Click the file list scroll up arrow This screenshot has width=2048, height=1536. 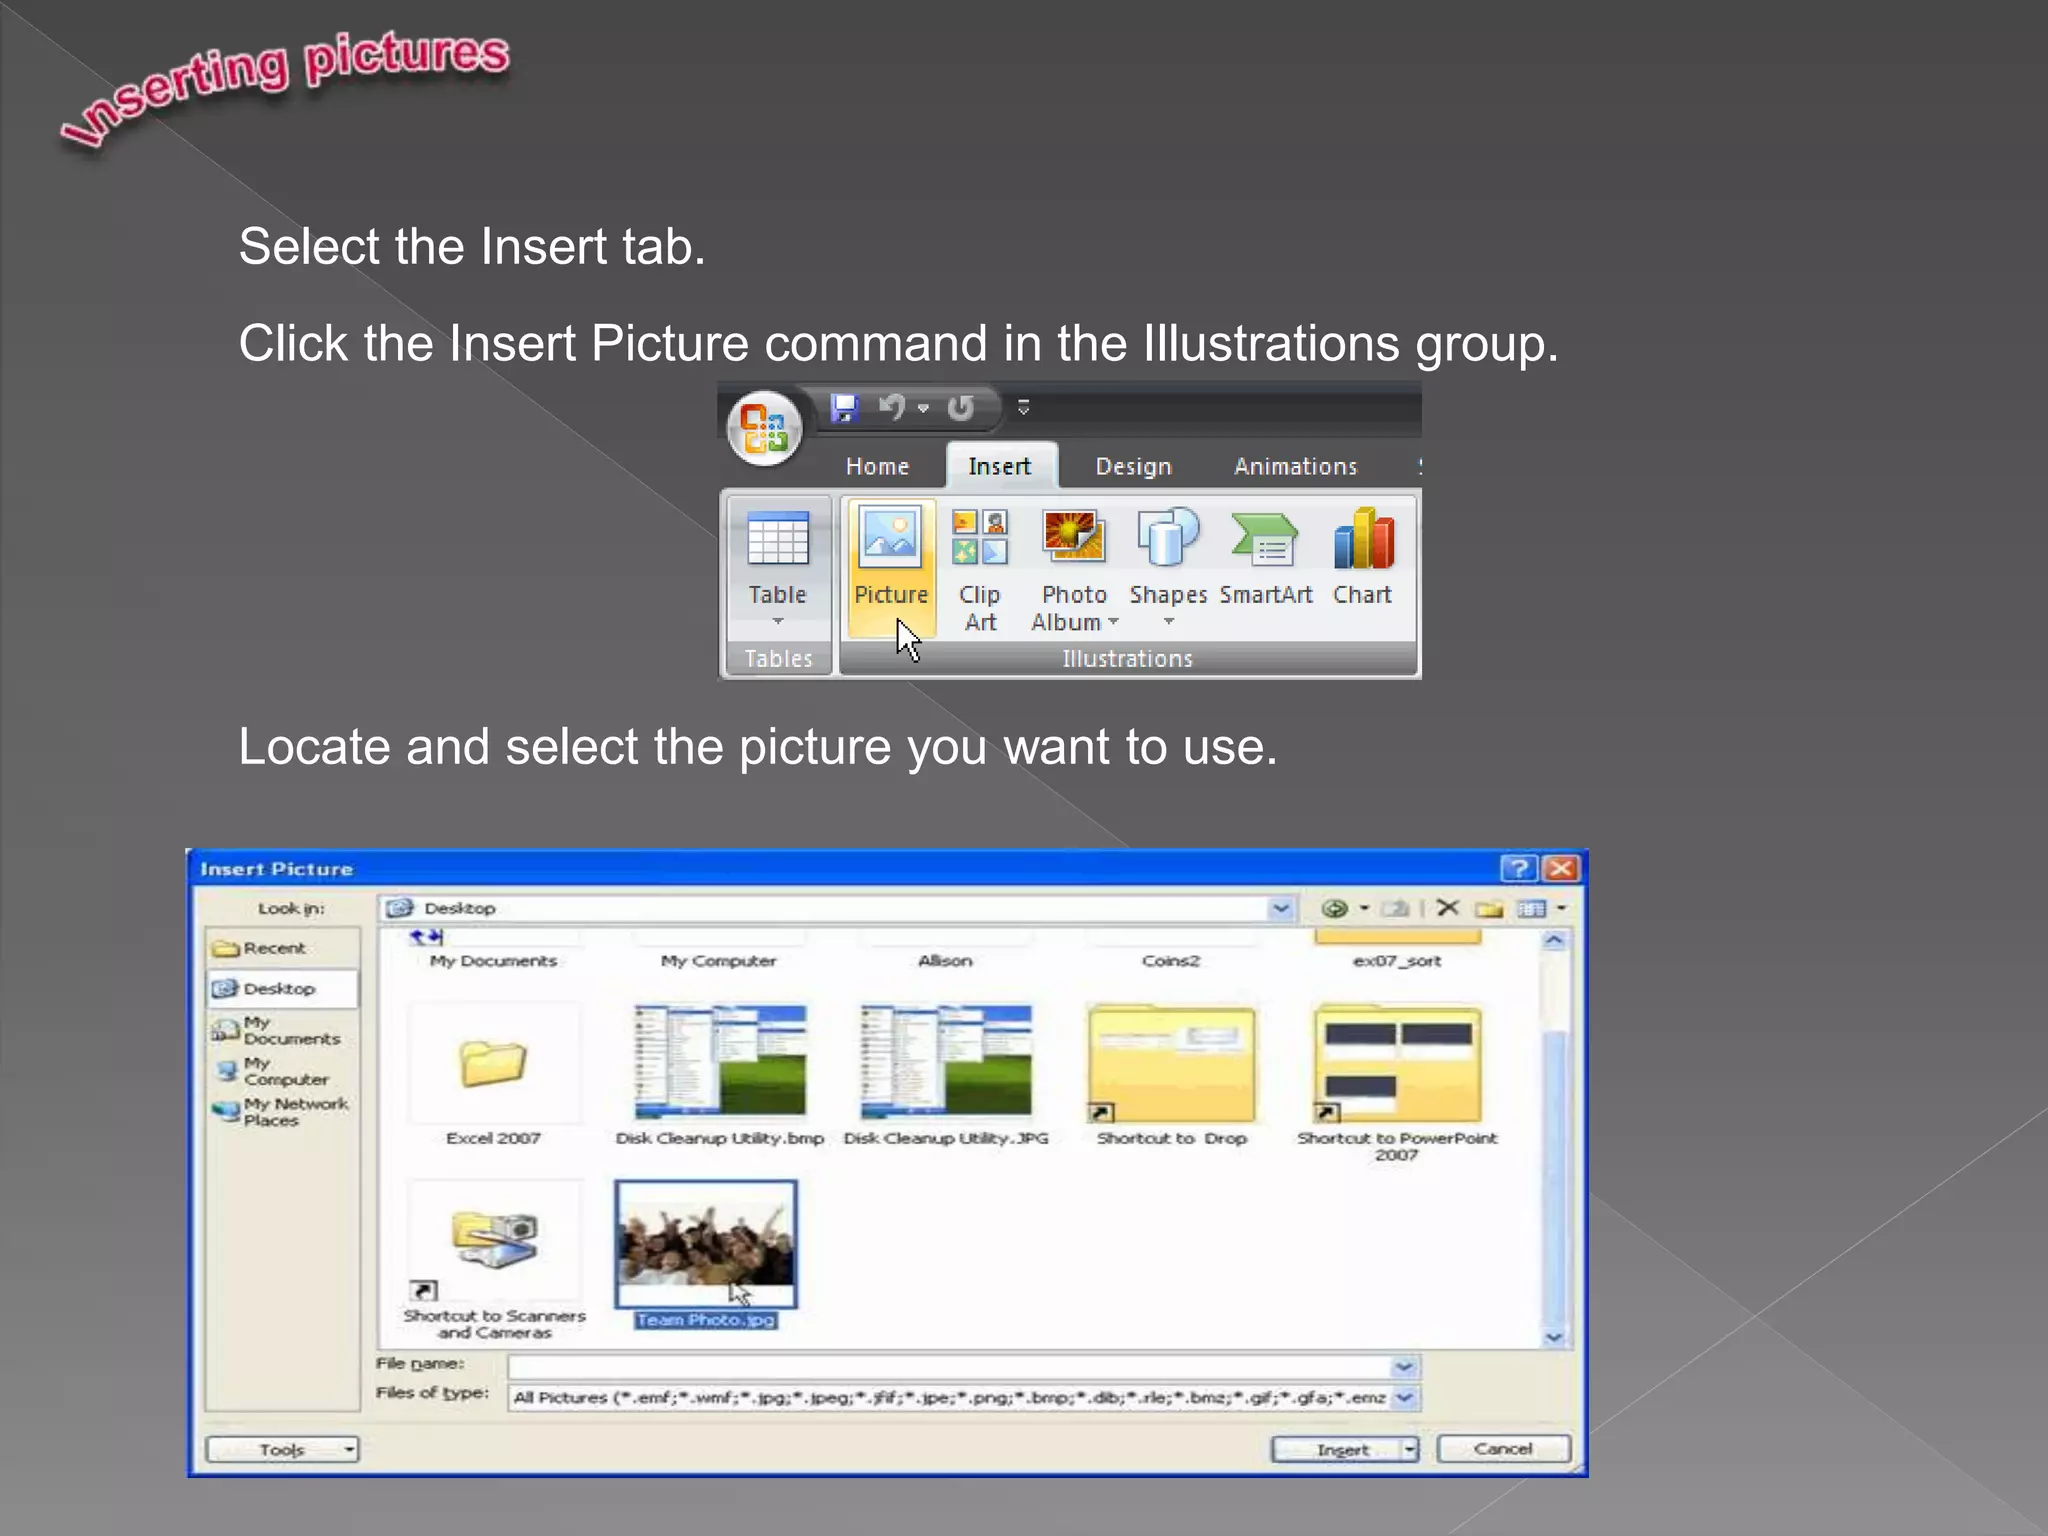click(1554, 940)
